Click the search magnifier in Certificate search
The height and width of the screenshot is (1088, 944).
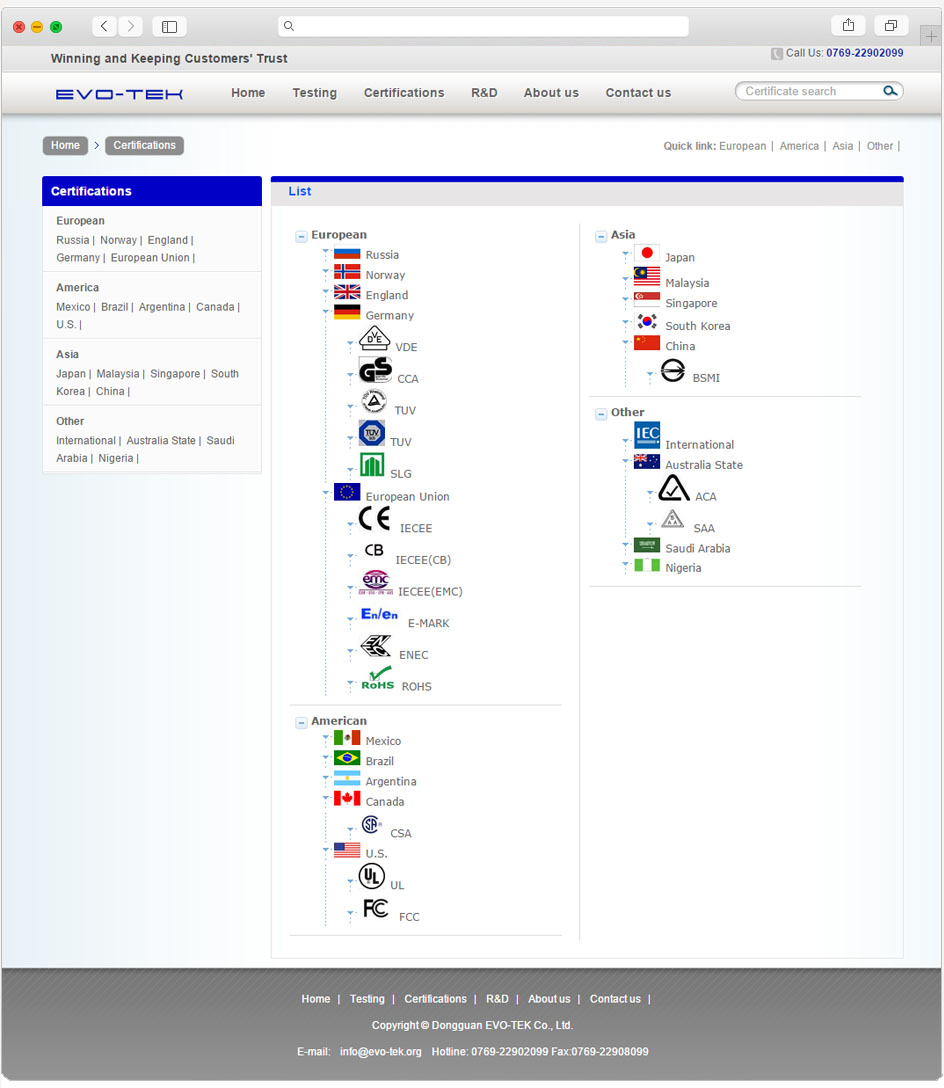[889, 91]
